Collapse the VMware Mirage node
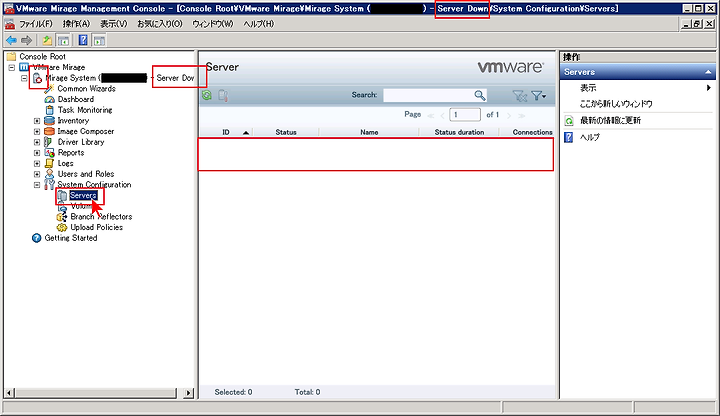The width and height of the screenshot is (720, 416). (x=12, y=67)
